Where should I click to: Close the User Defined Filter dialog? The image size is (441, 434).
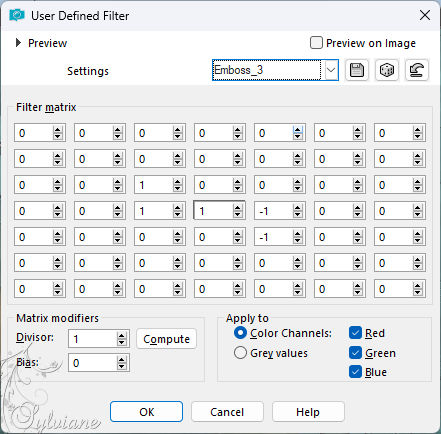coord(425,15)
